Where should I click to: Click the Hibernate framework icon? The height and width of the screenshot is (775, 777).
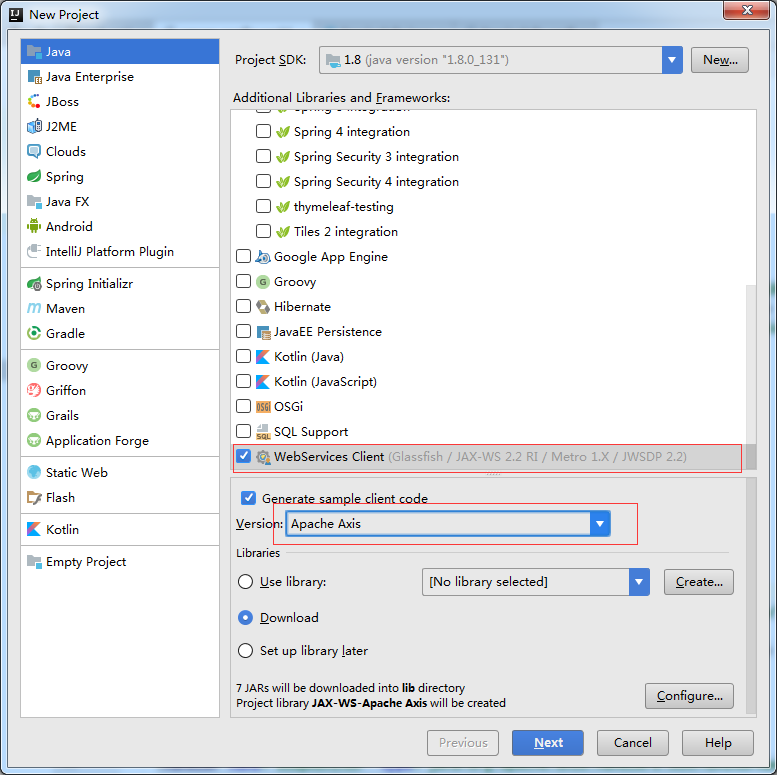coord(263,307)
